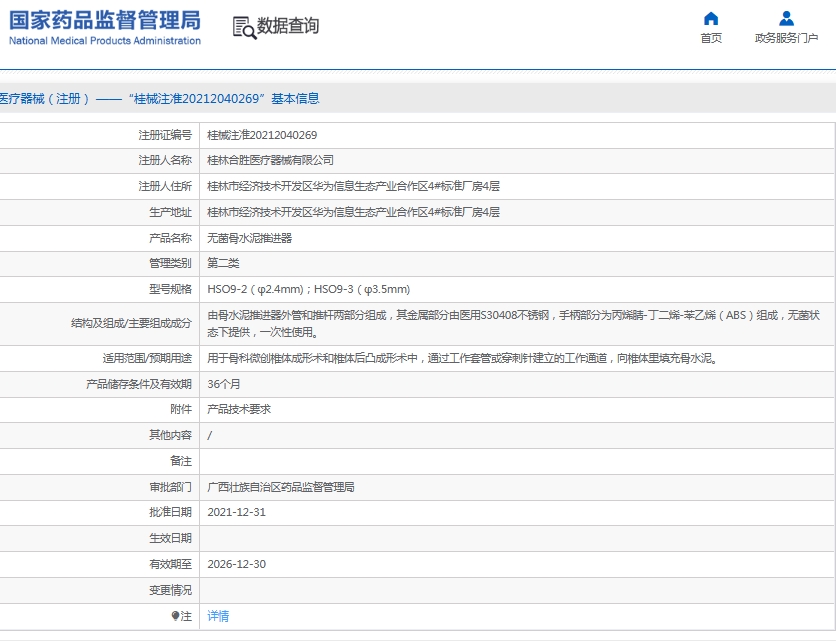The height and width of the screenshot is (641, 836).
Task: Select the page title 医疗器械（注册）基本信息
Action: [159, 99]
